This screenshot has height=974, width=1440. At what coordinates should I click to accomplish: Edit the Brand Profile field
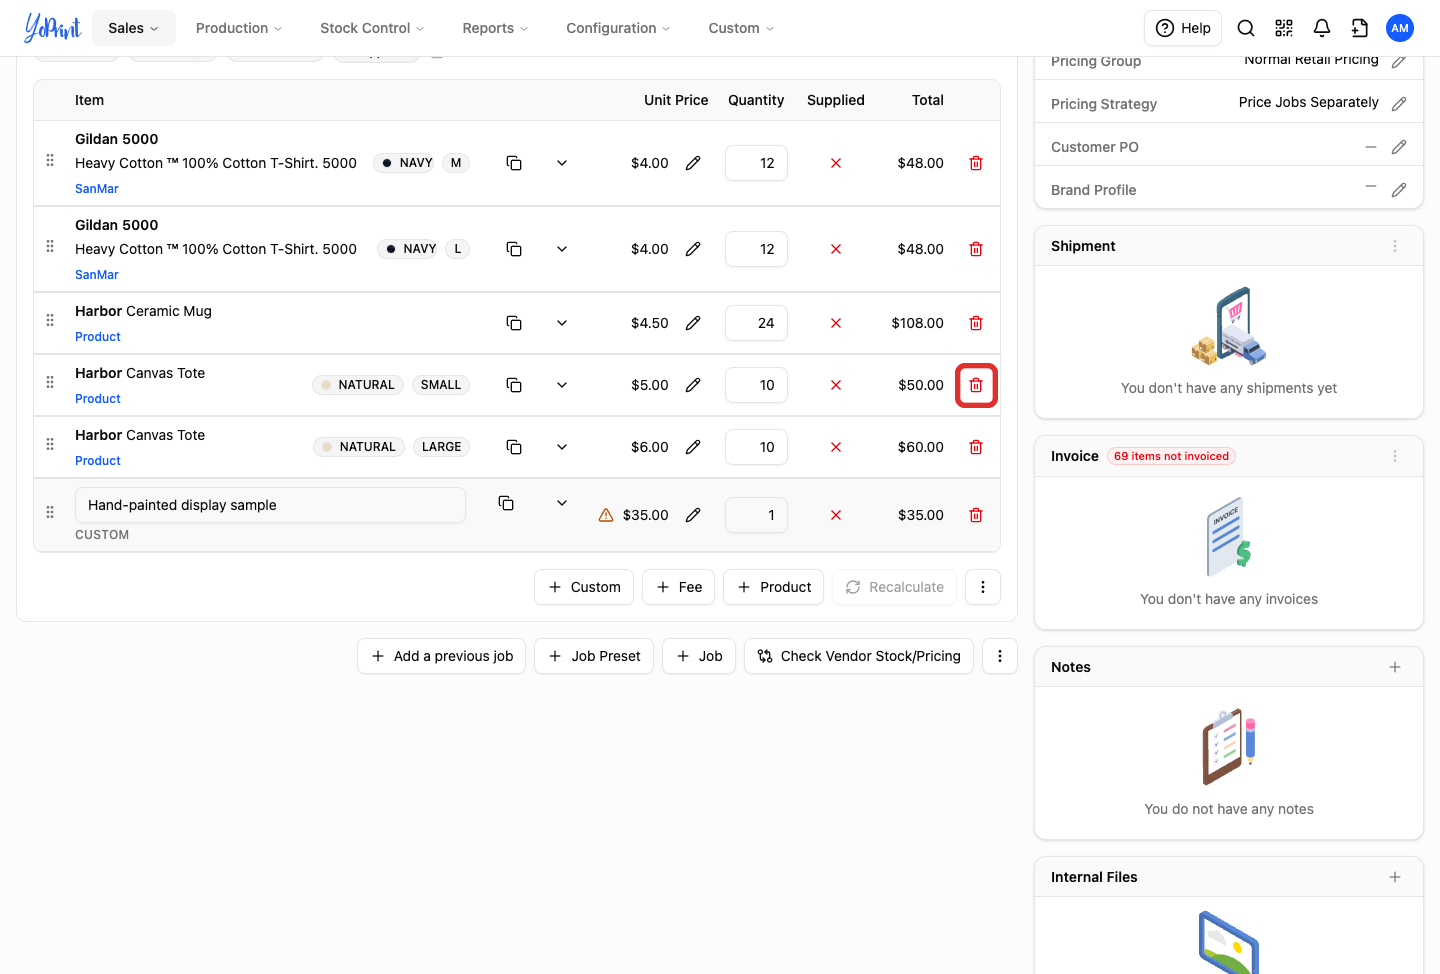[x=1399, y=190]
